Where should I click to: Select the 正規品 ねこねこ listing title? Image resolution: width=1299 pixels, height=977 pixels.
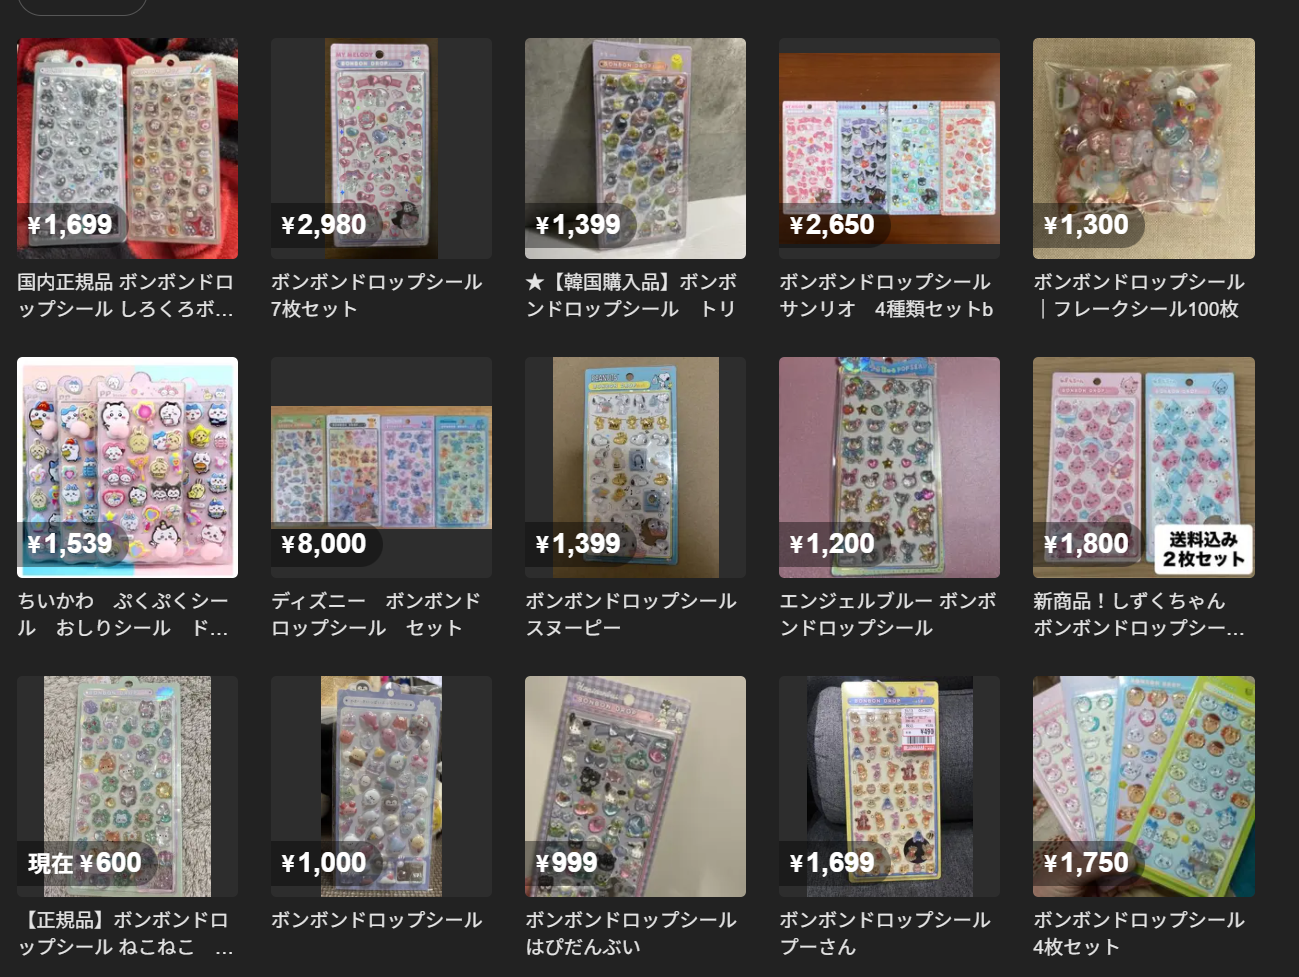click(x=125, y=933)
